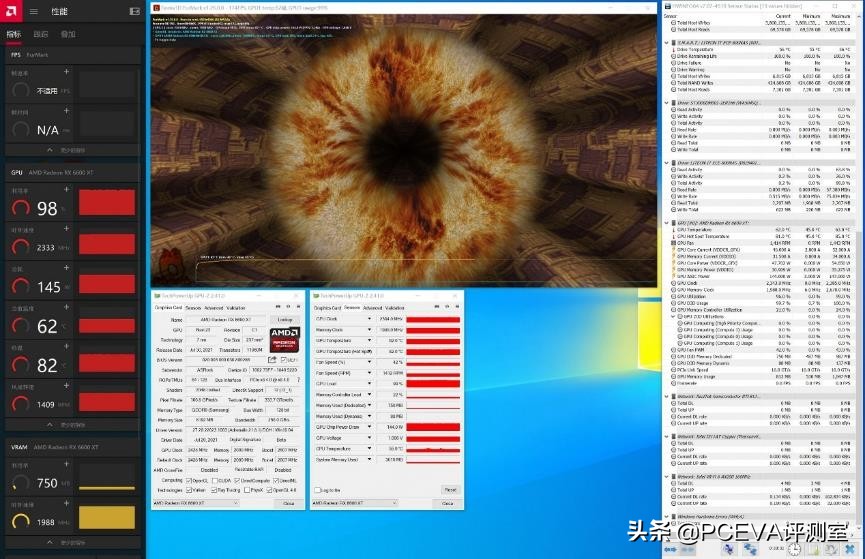Collapse the GPU metrics section below 1409 RPM
The width and height of the screenshot is (865, 559).
(x=50, y=425)
